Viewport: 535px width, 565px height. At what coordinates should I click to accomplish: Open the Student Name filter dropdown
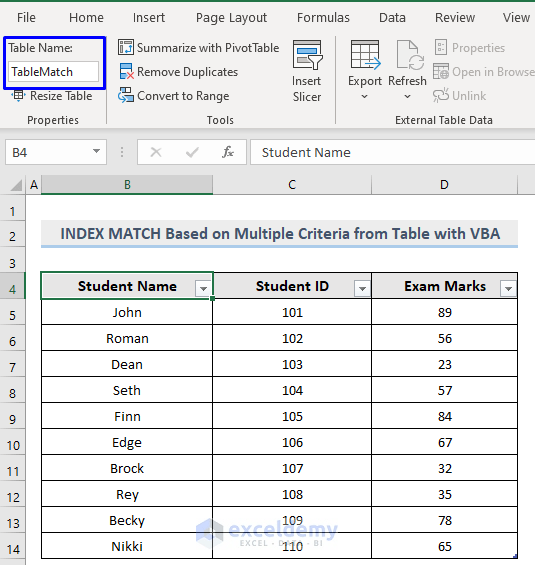203,288
